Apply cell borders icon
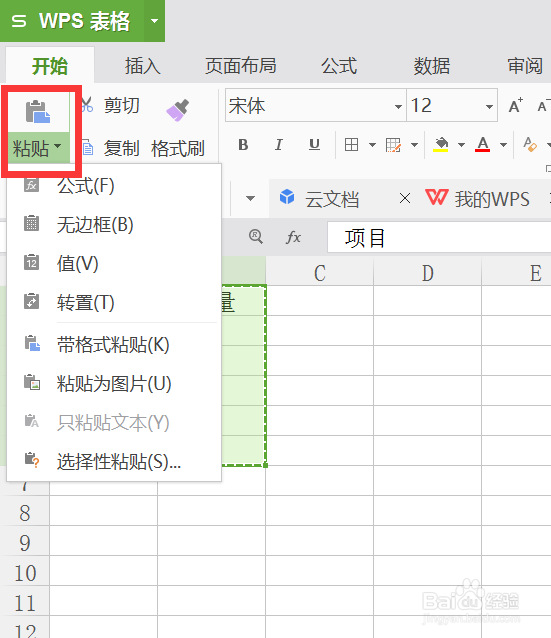The width and height of the screenshot is (551, 638). [x=351, y=144]
